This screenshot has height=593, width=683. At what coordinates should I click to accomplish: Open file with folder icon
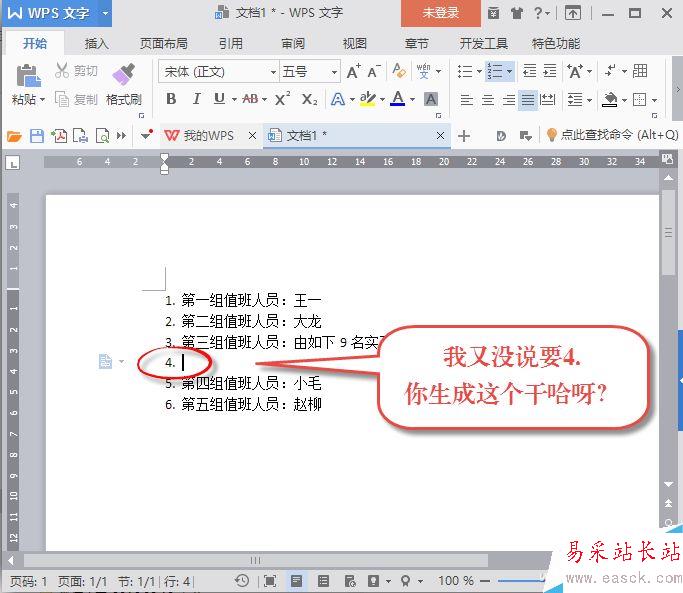click(x=14, y=136)
